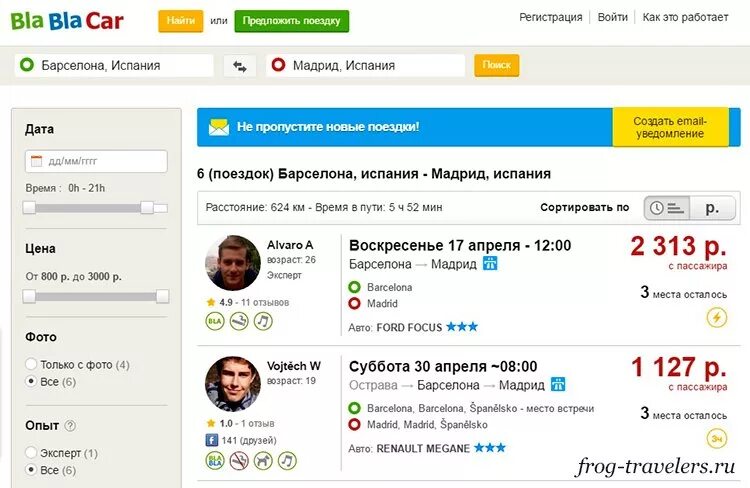Click the Войти link
This screenshot has height=488, width=750.
612,17
